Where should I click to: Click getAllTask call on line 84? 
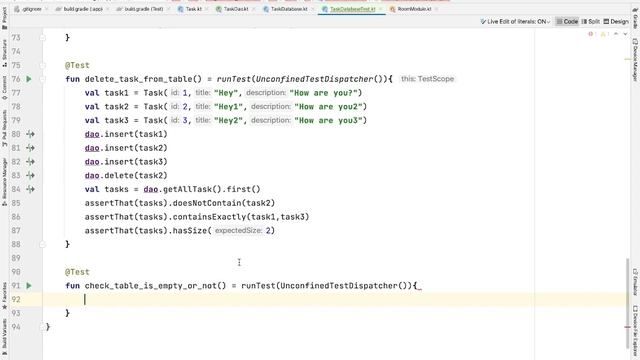click(x=187, y=189)
